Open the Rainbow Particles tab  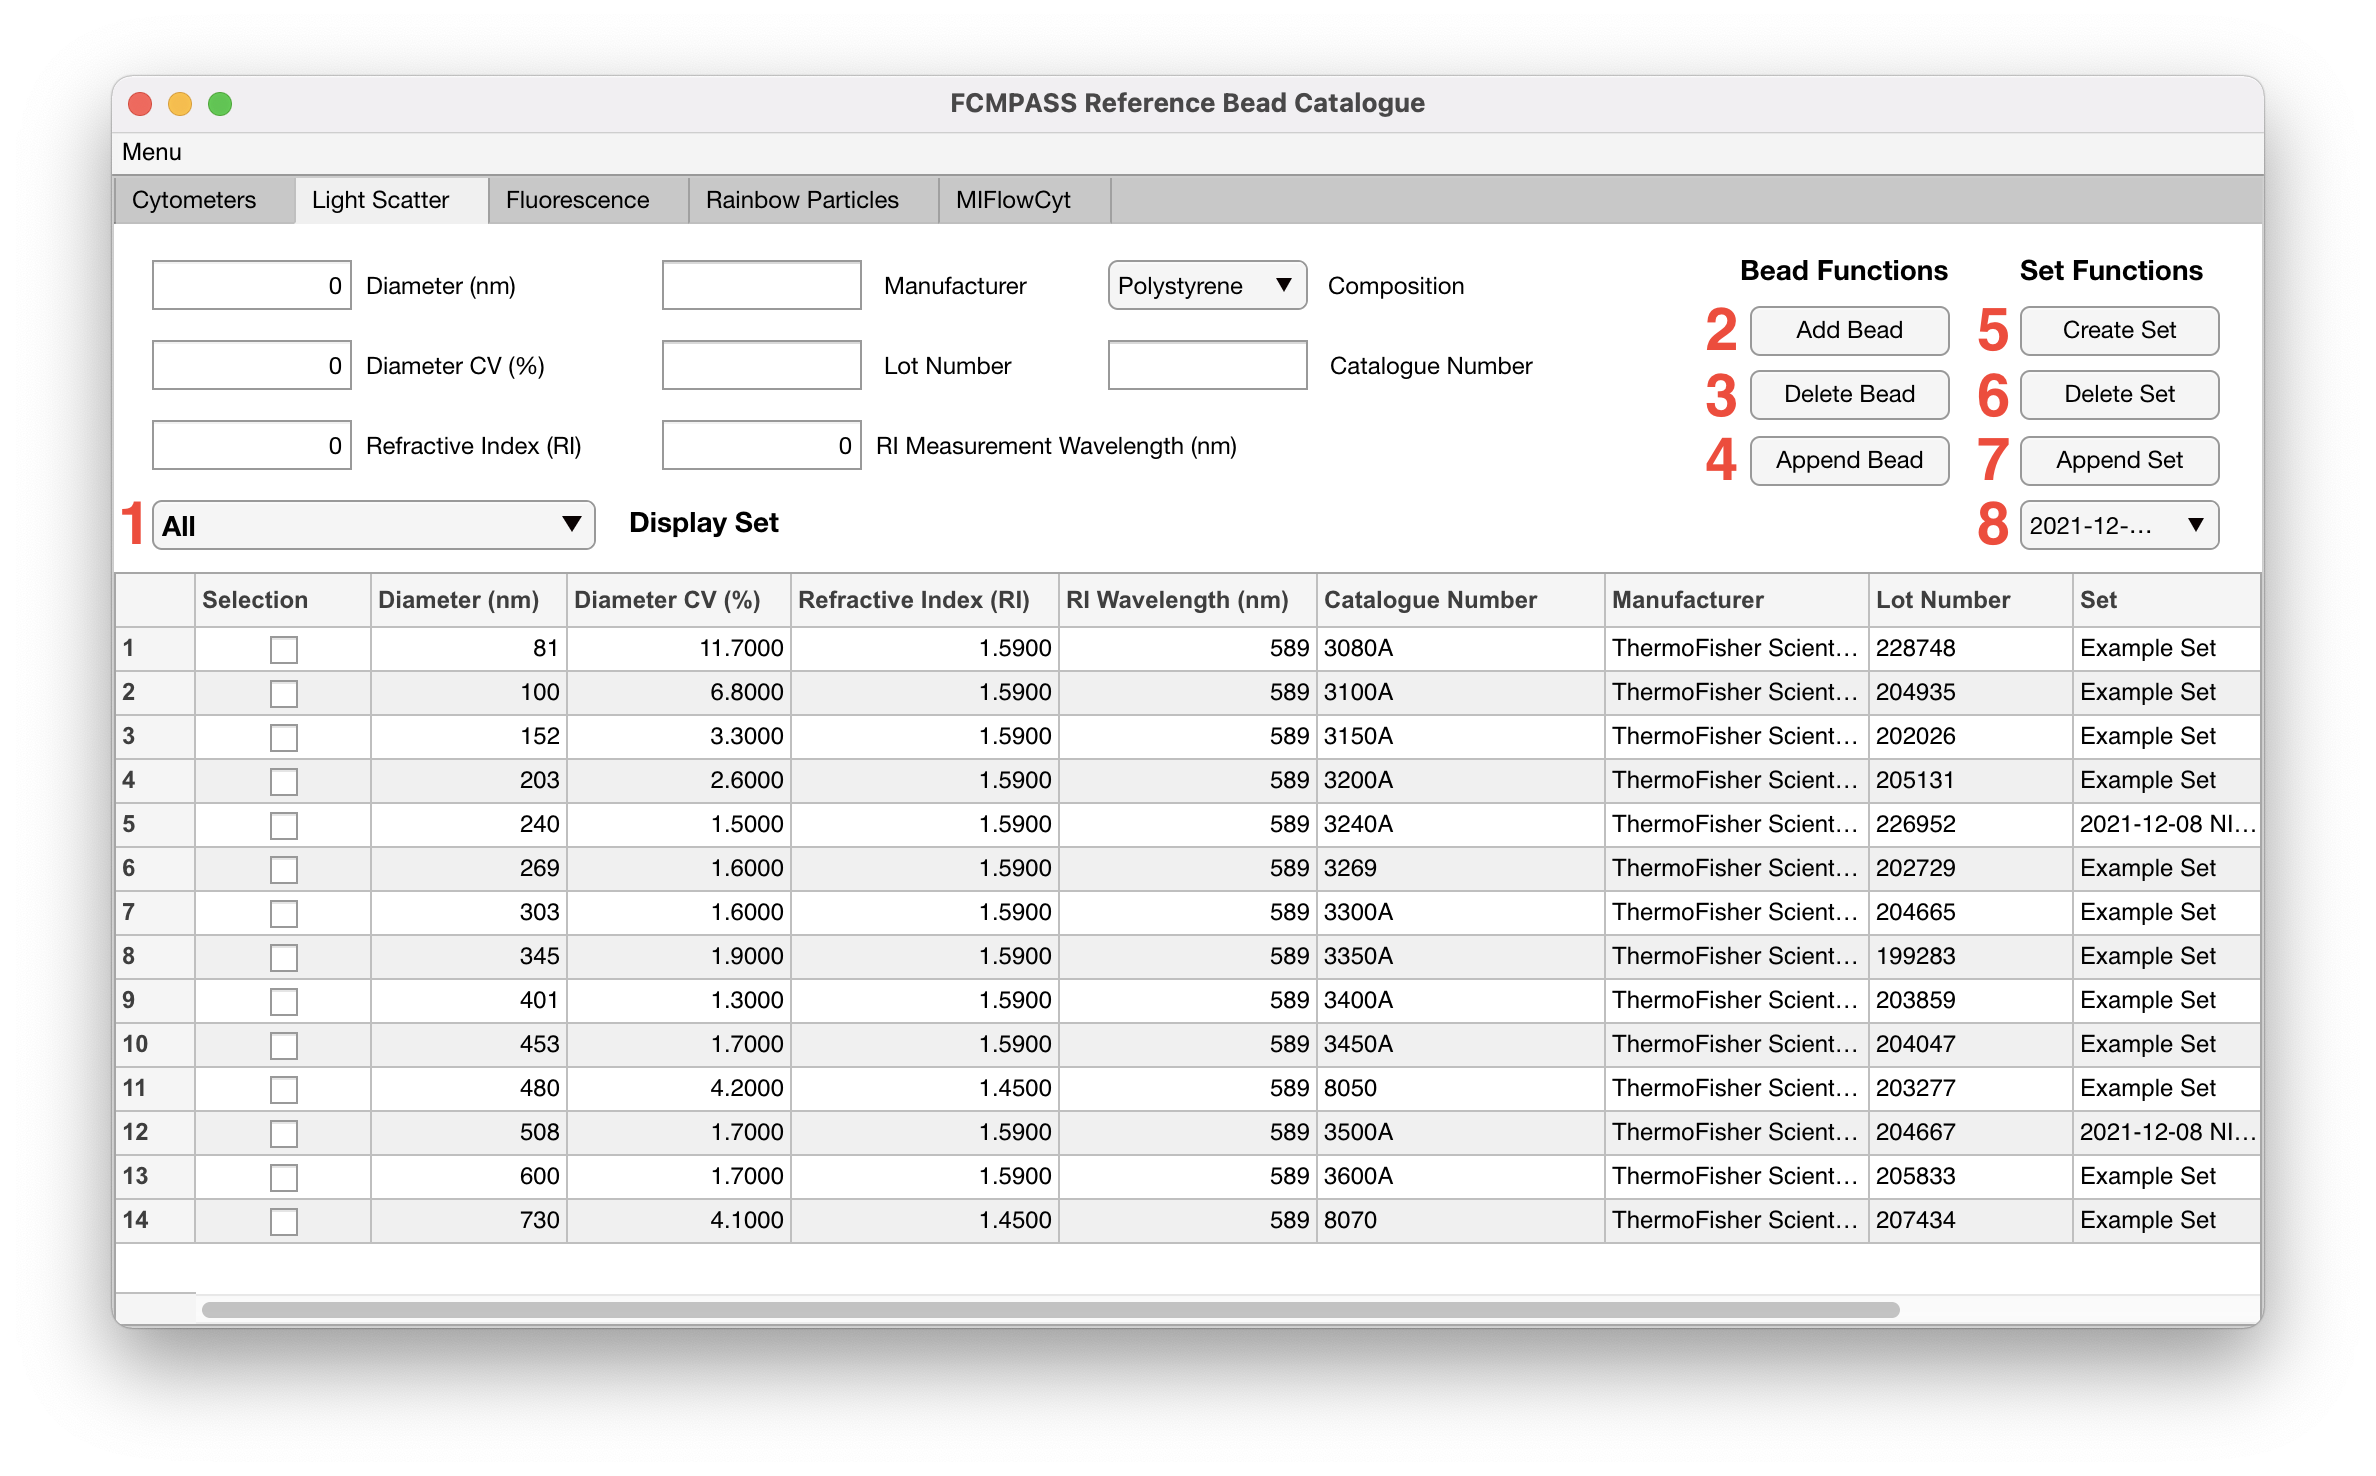(x=802, y=200)
